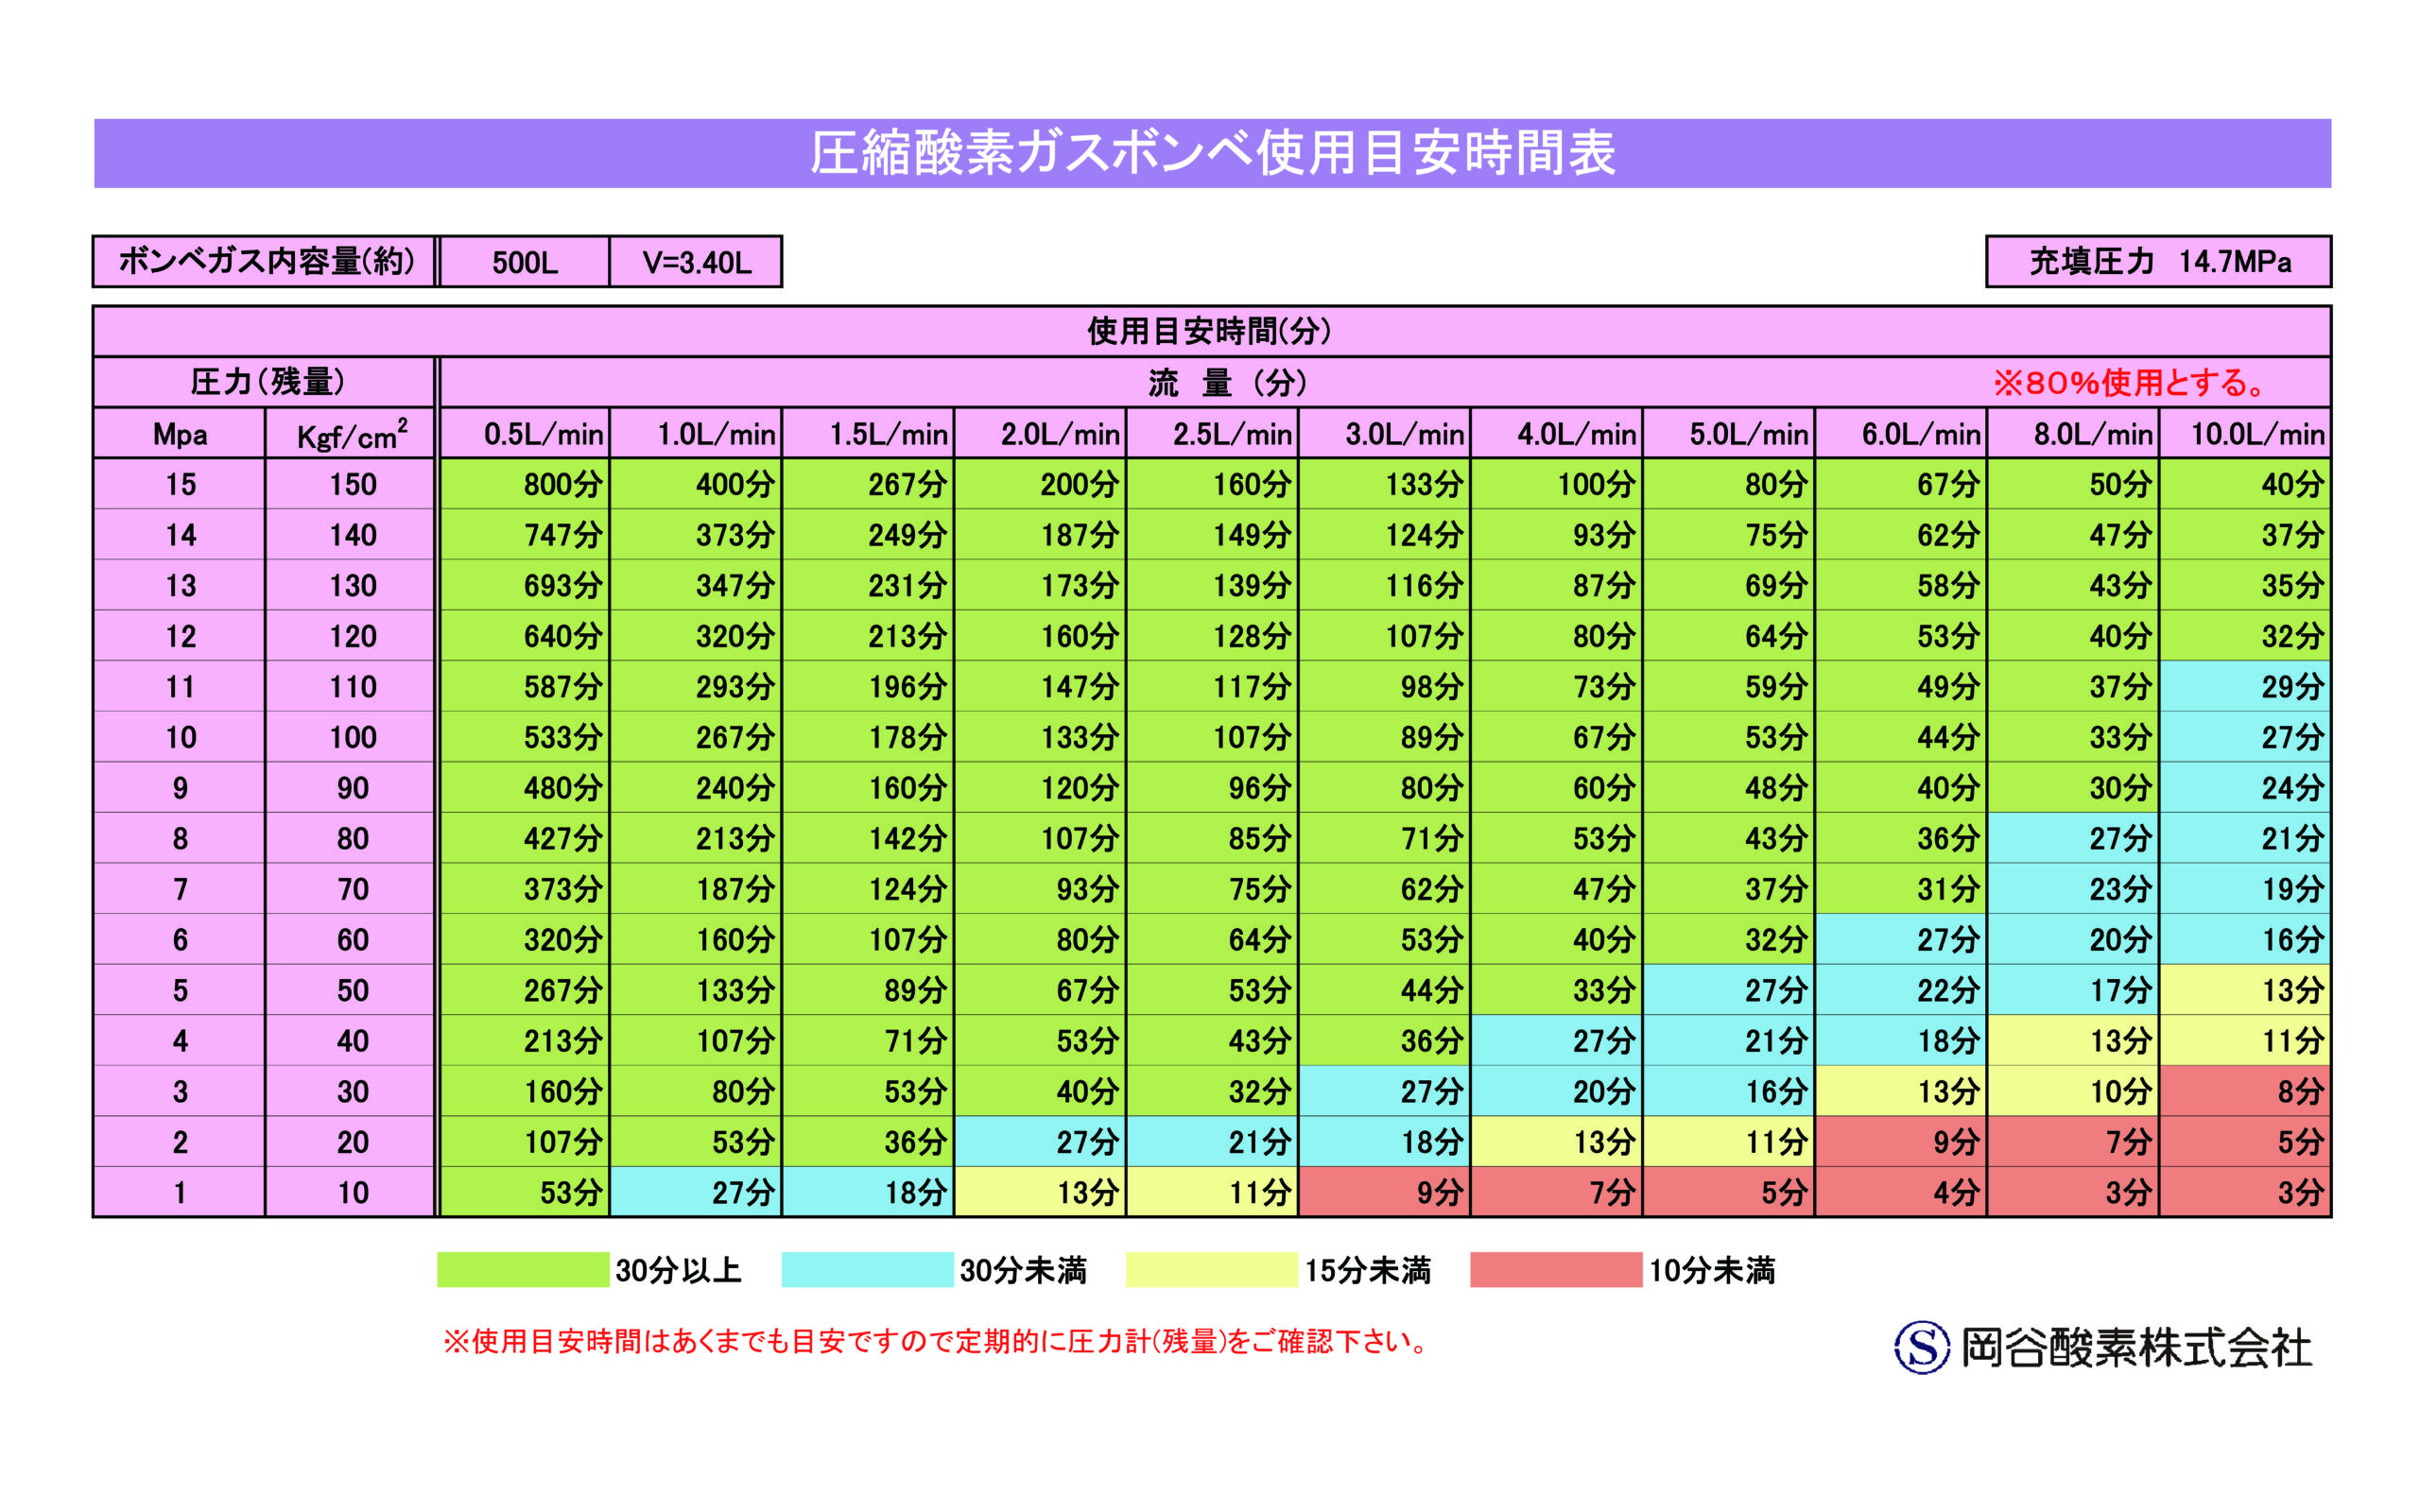This screenshot has width=2420, height=1512.
Task: Click the red 10分未満 legend swatch
Action: point(1555,1269)
